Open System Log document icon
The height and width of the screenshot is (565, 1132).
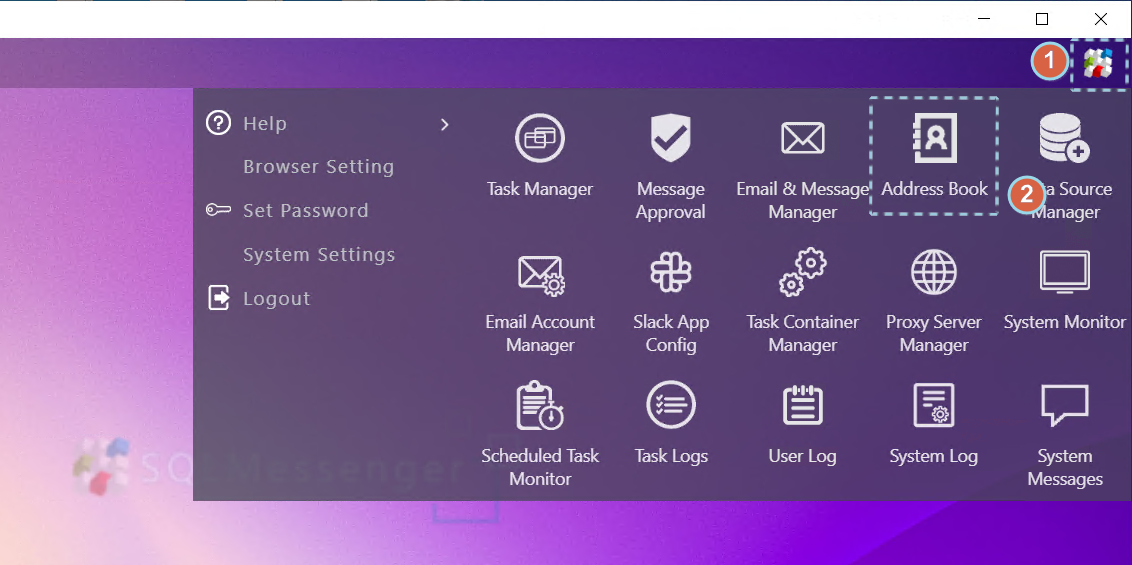(933, 405)
